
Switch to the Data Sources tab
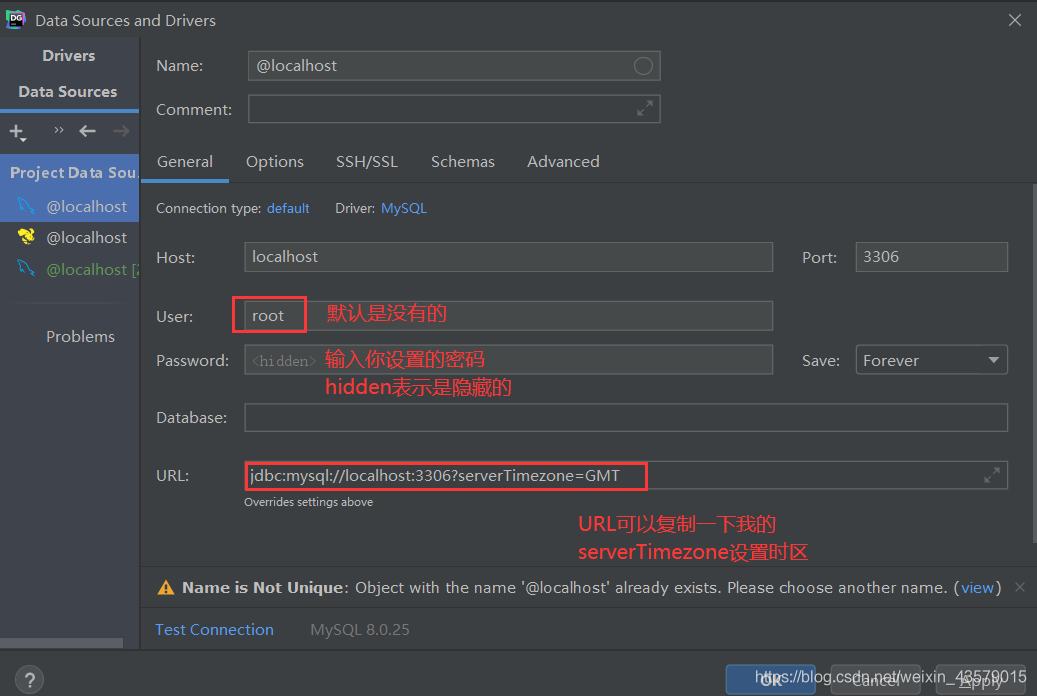[68, 91]
